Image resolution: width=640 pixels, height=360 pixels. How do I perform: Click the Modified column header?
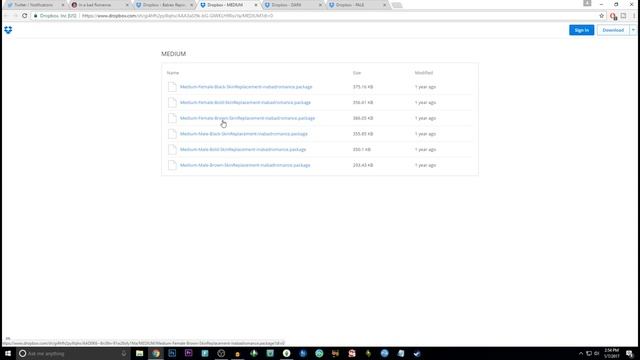pos(424,73)
